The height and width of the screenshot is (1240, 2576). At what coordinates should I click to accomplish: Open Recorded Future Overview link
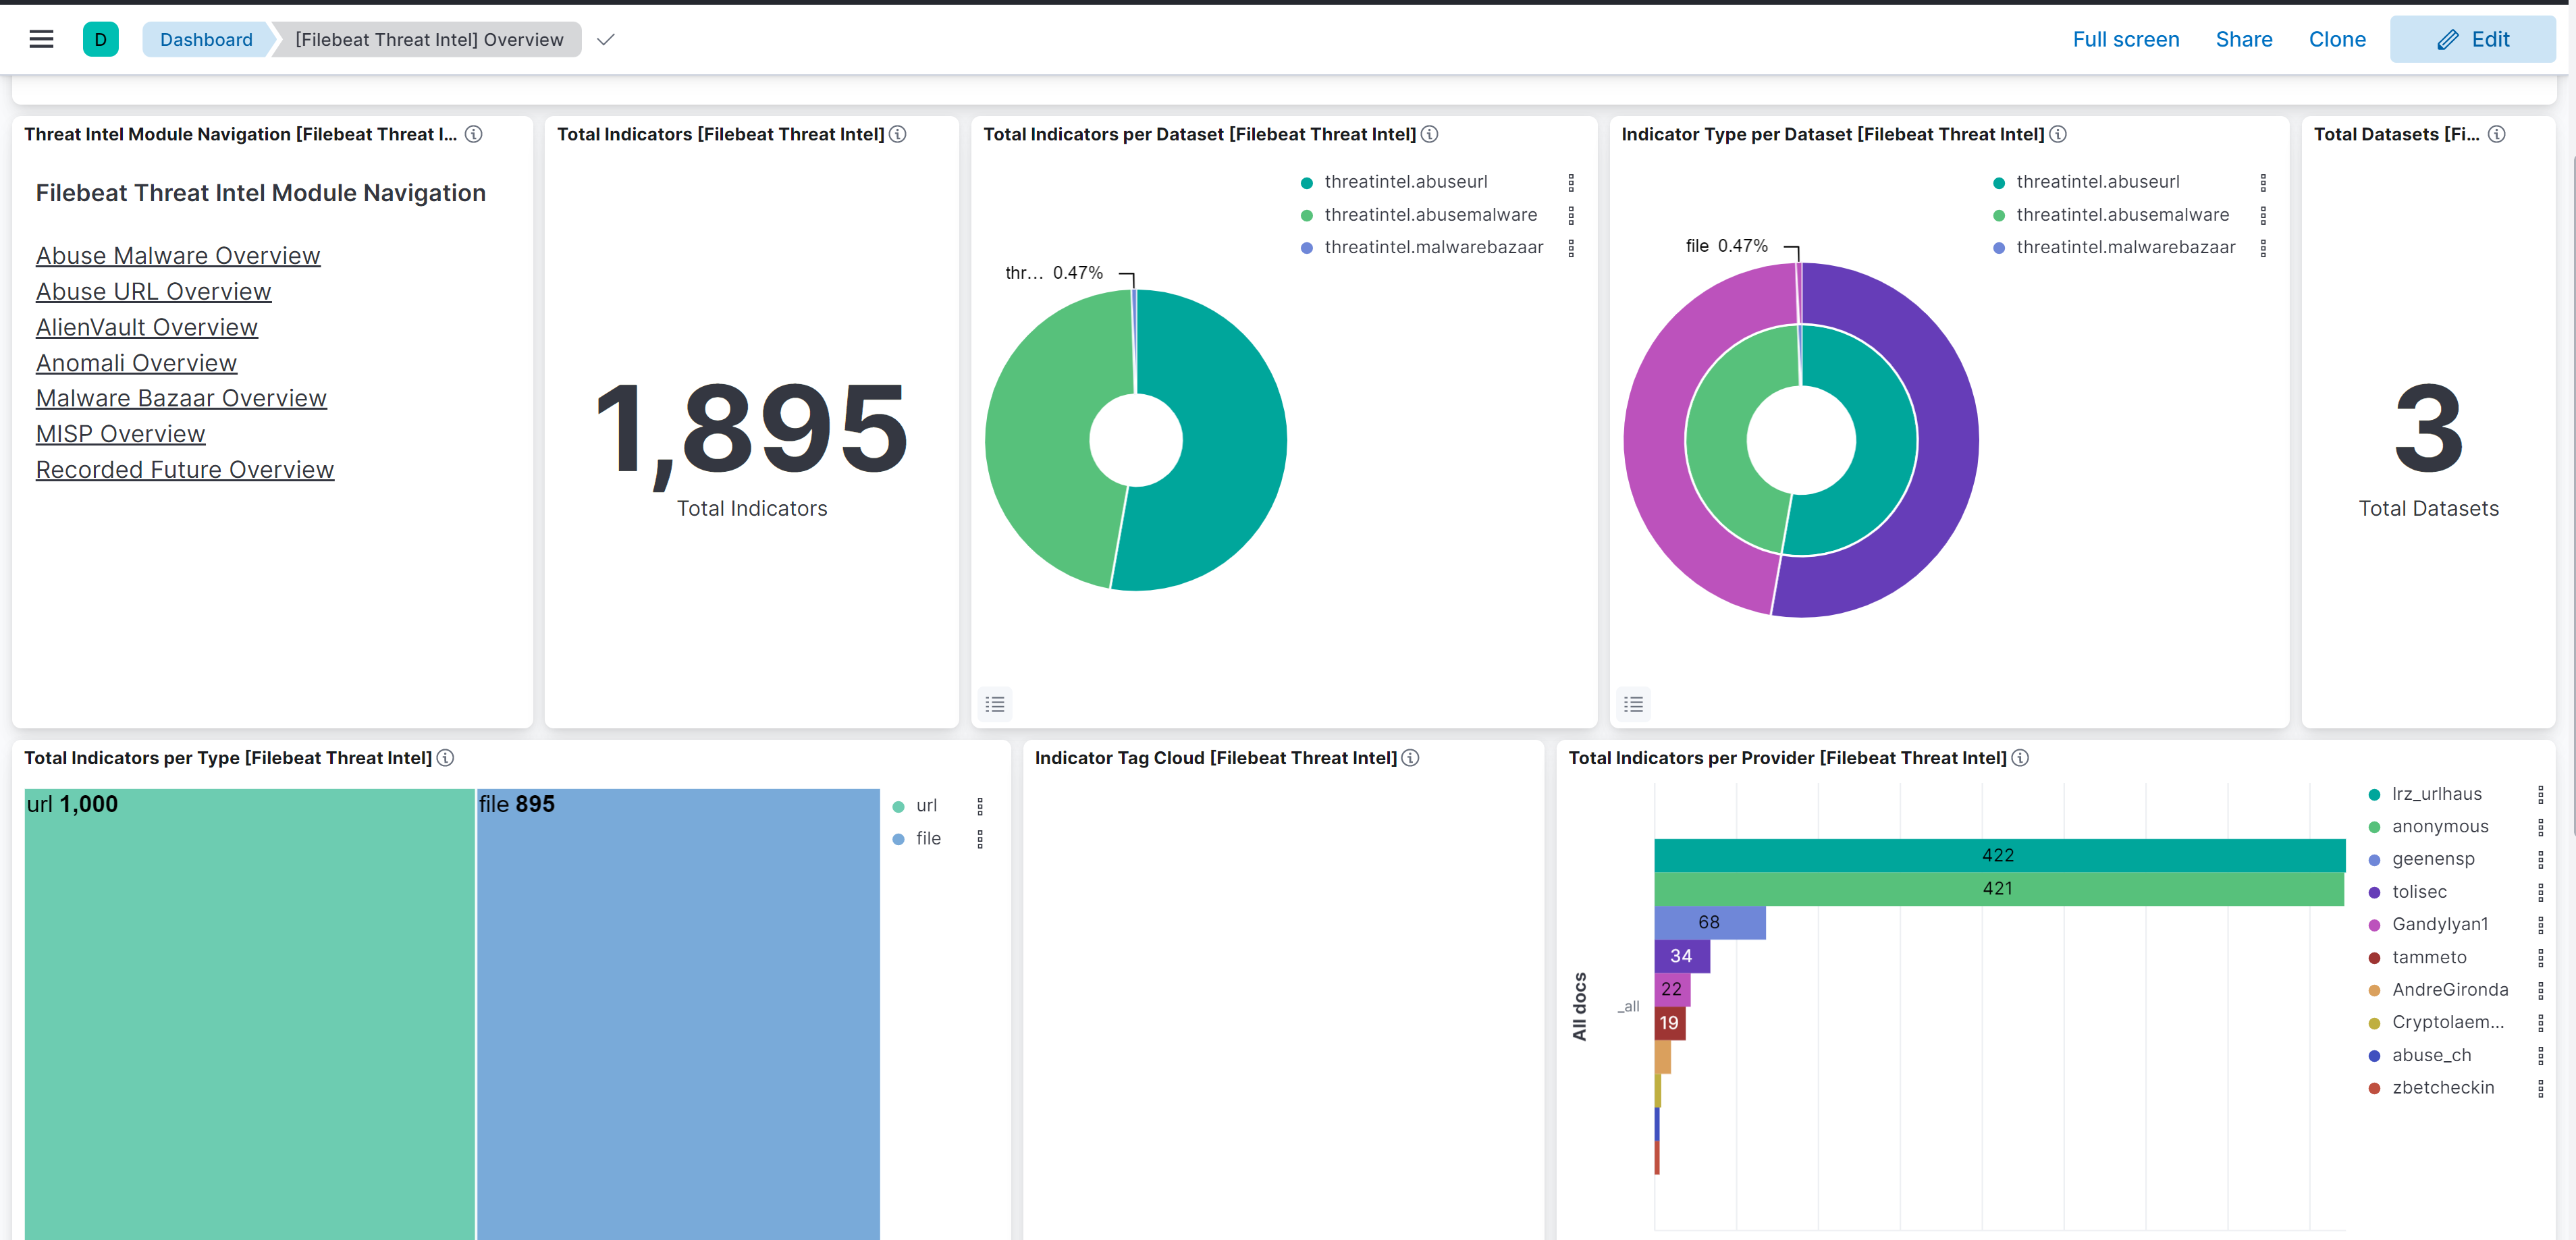185,470
